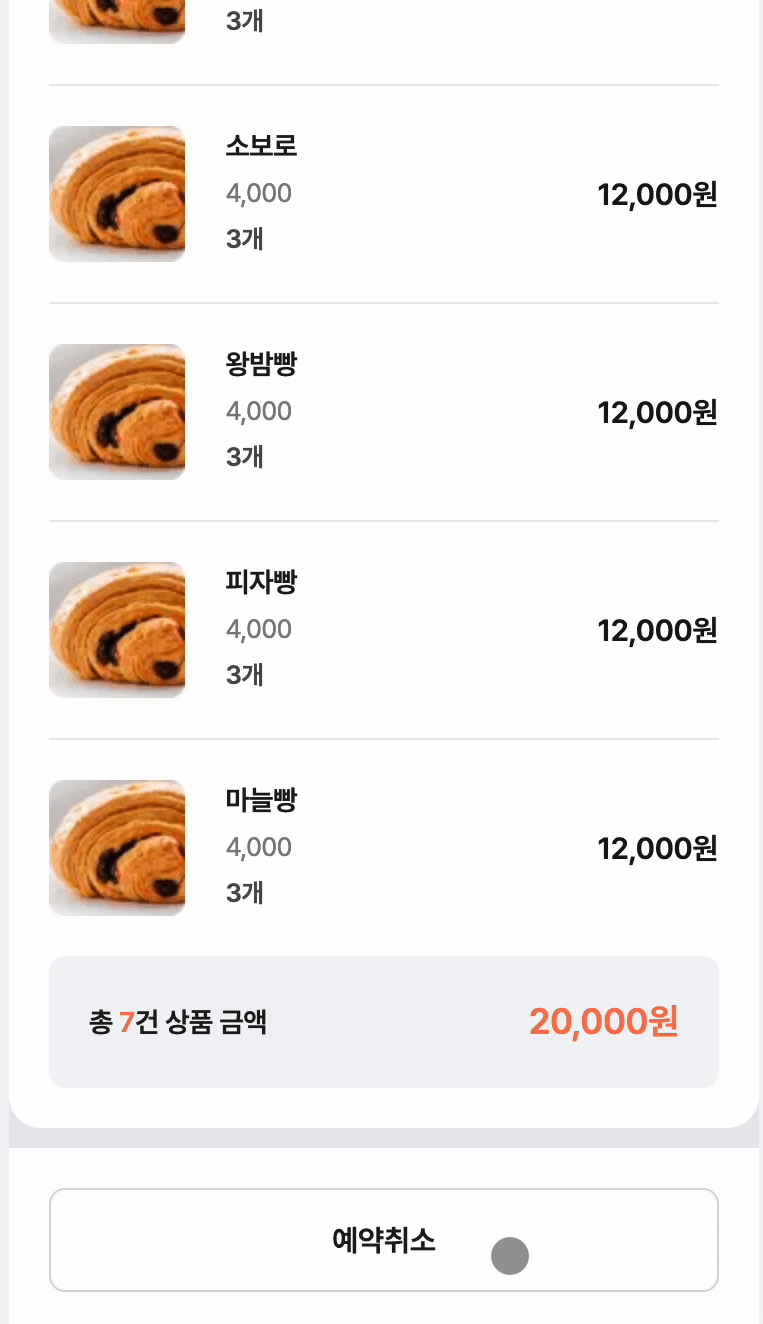Tap the 왕밤빵 product image
This screenshot has height=1324, width=763.
pos(117,412)
